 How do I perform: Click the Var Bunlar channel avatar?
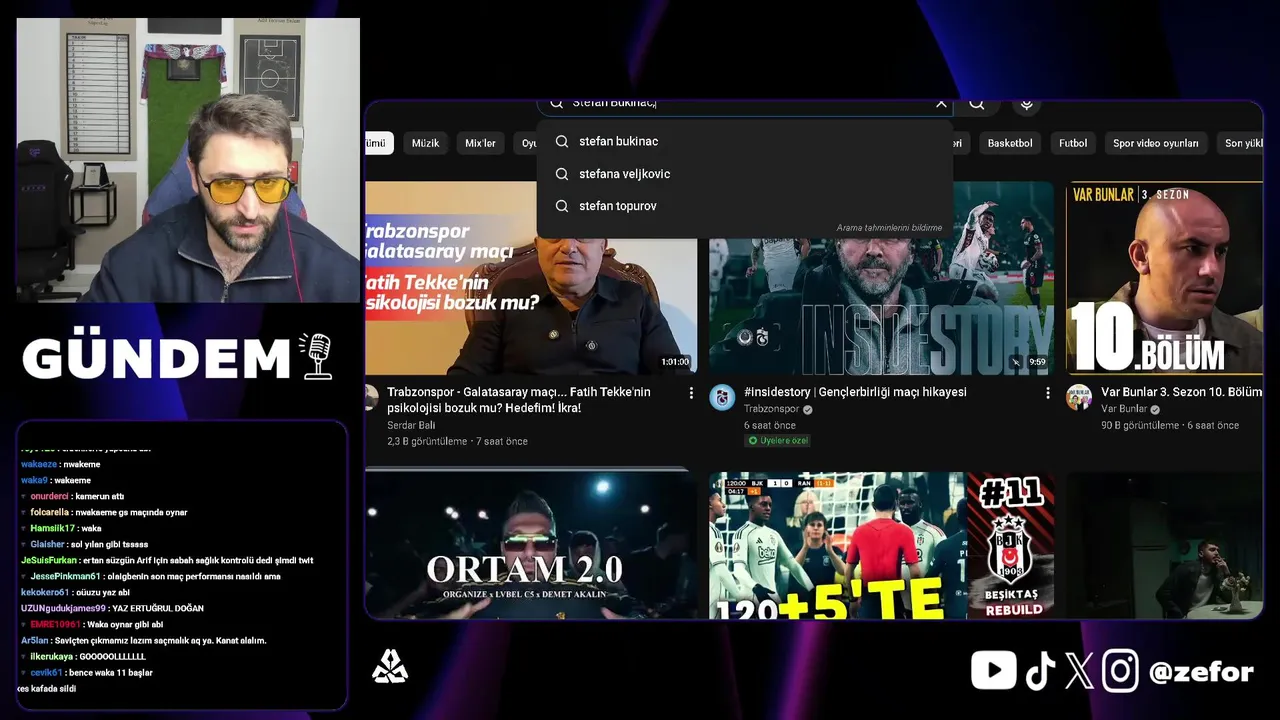1079,397
